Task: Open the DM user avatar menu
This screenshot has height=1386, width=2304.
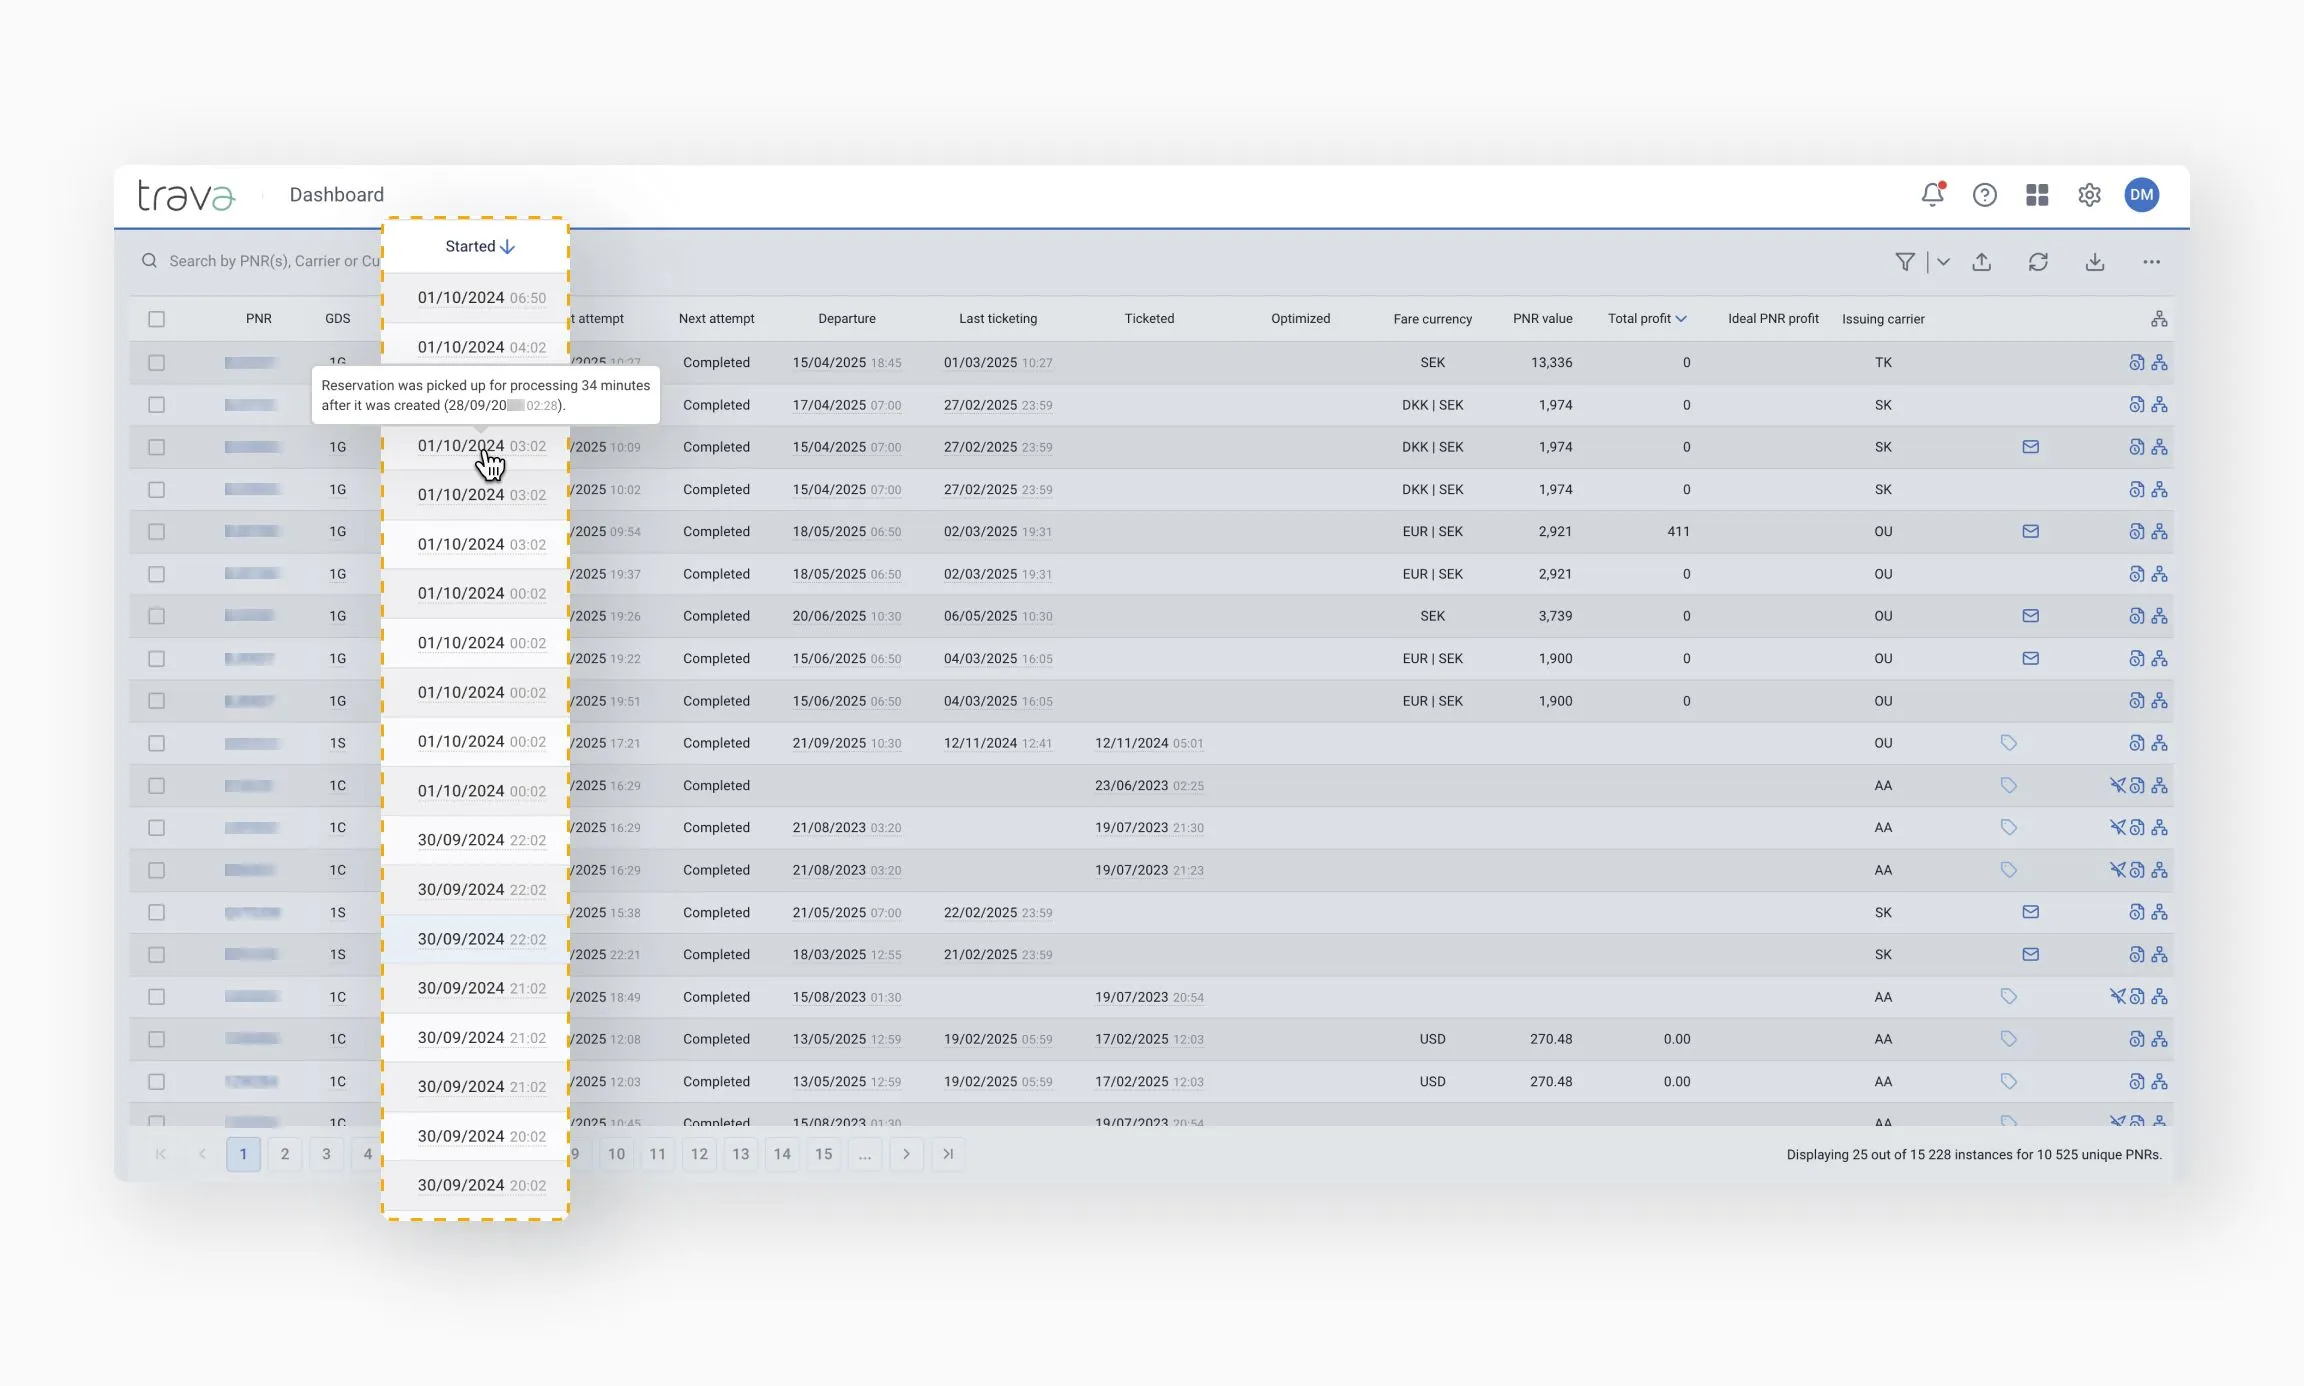Action: (2141, 195)
